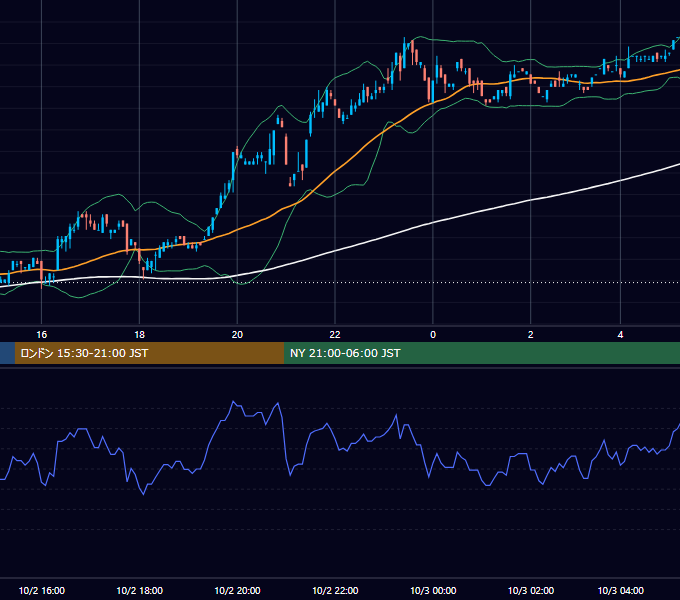Click the 10/2 20:00 date label

click(x=237, y=590)
